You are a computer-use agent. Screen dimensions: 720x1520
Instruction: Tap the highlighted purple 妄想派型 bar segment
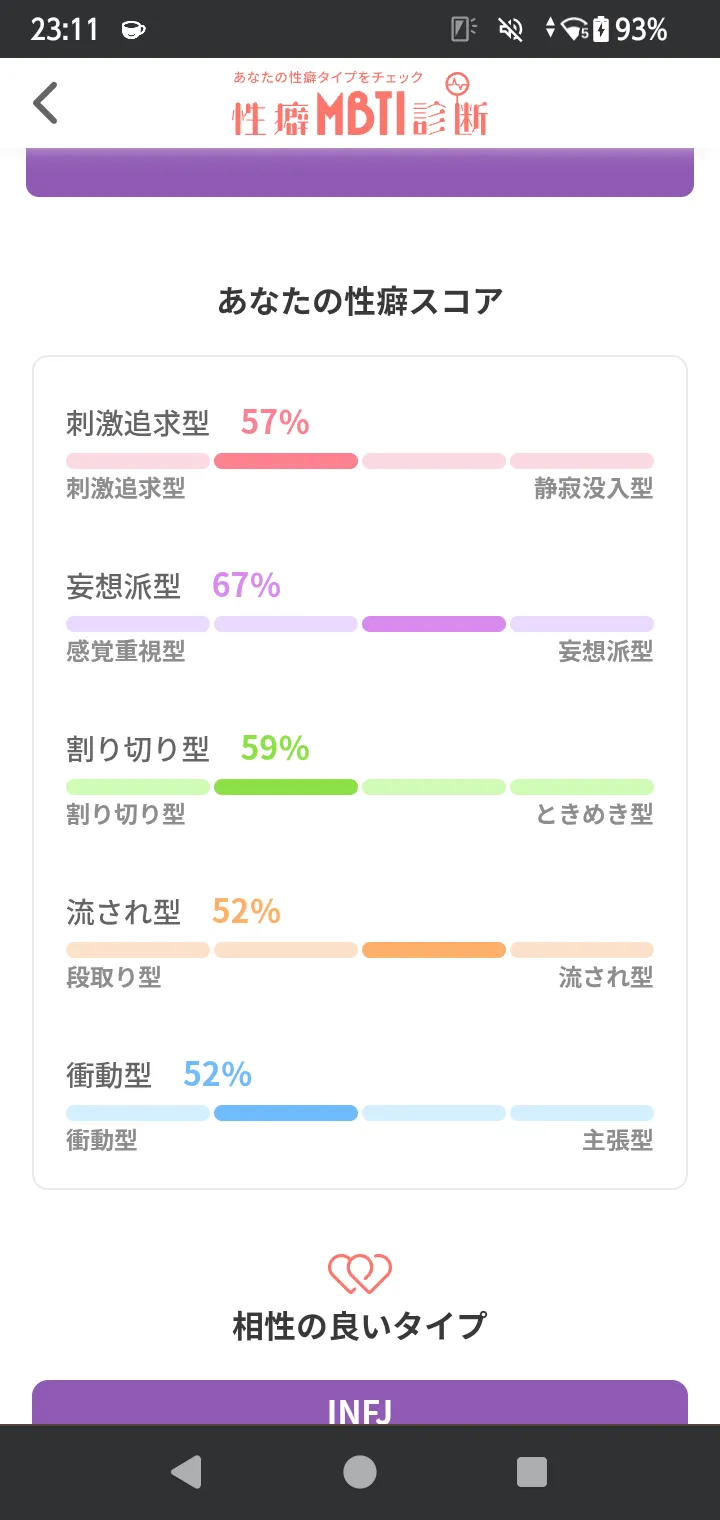[x=434, y=624]
